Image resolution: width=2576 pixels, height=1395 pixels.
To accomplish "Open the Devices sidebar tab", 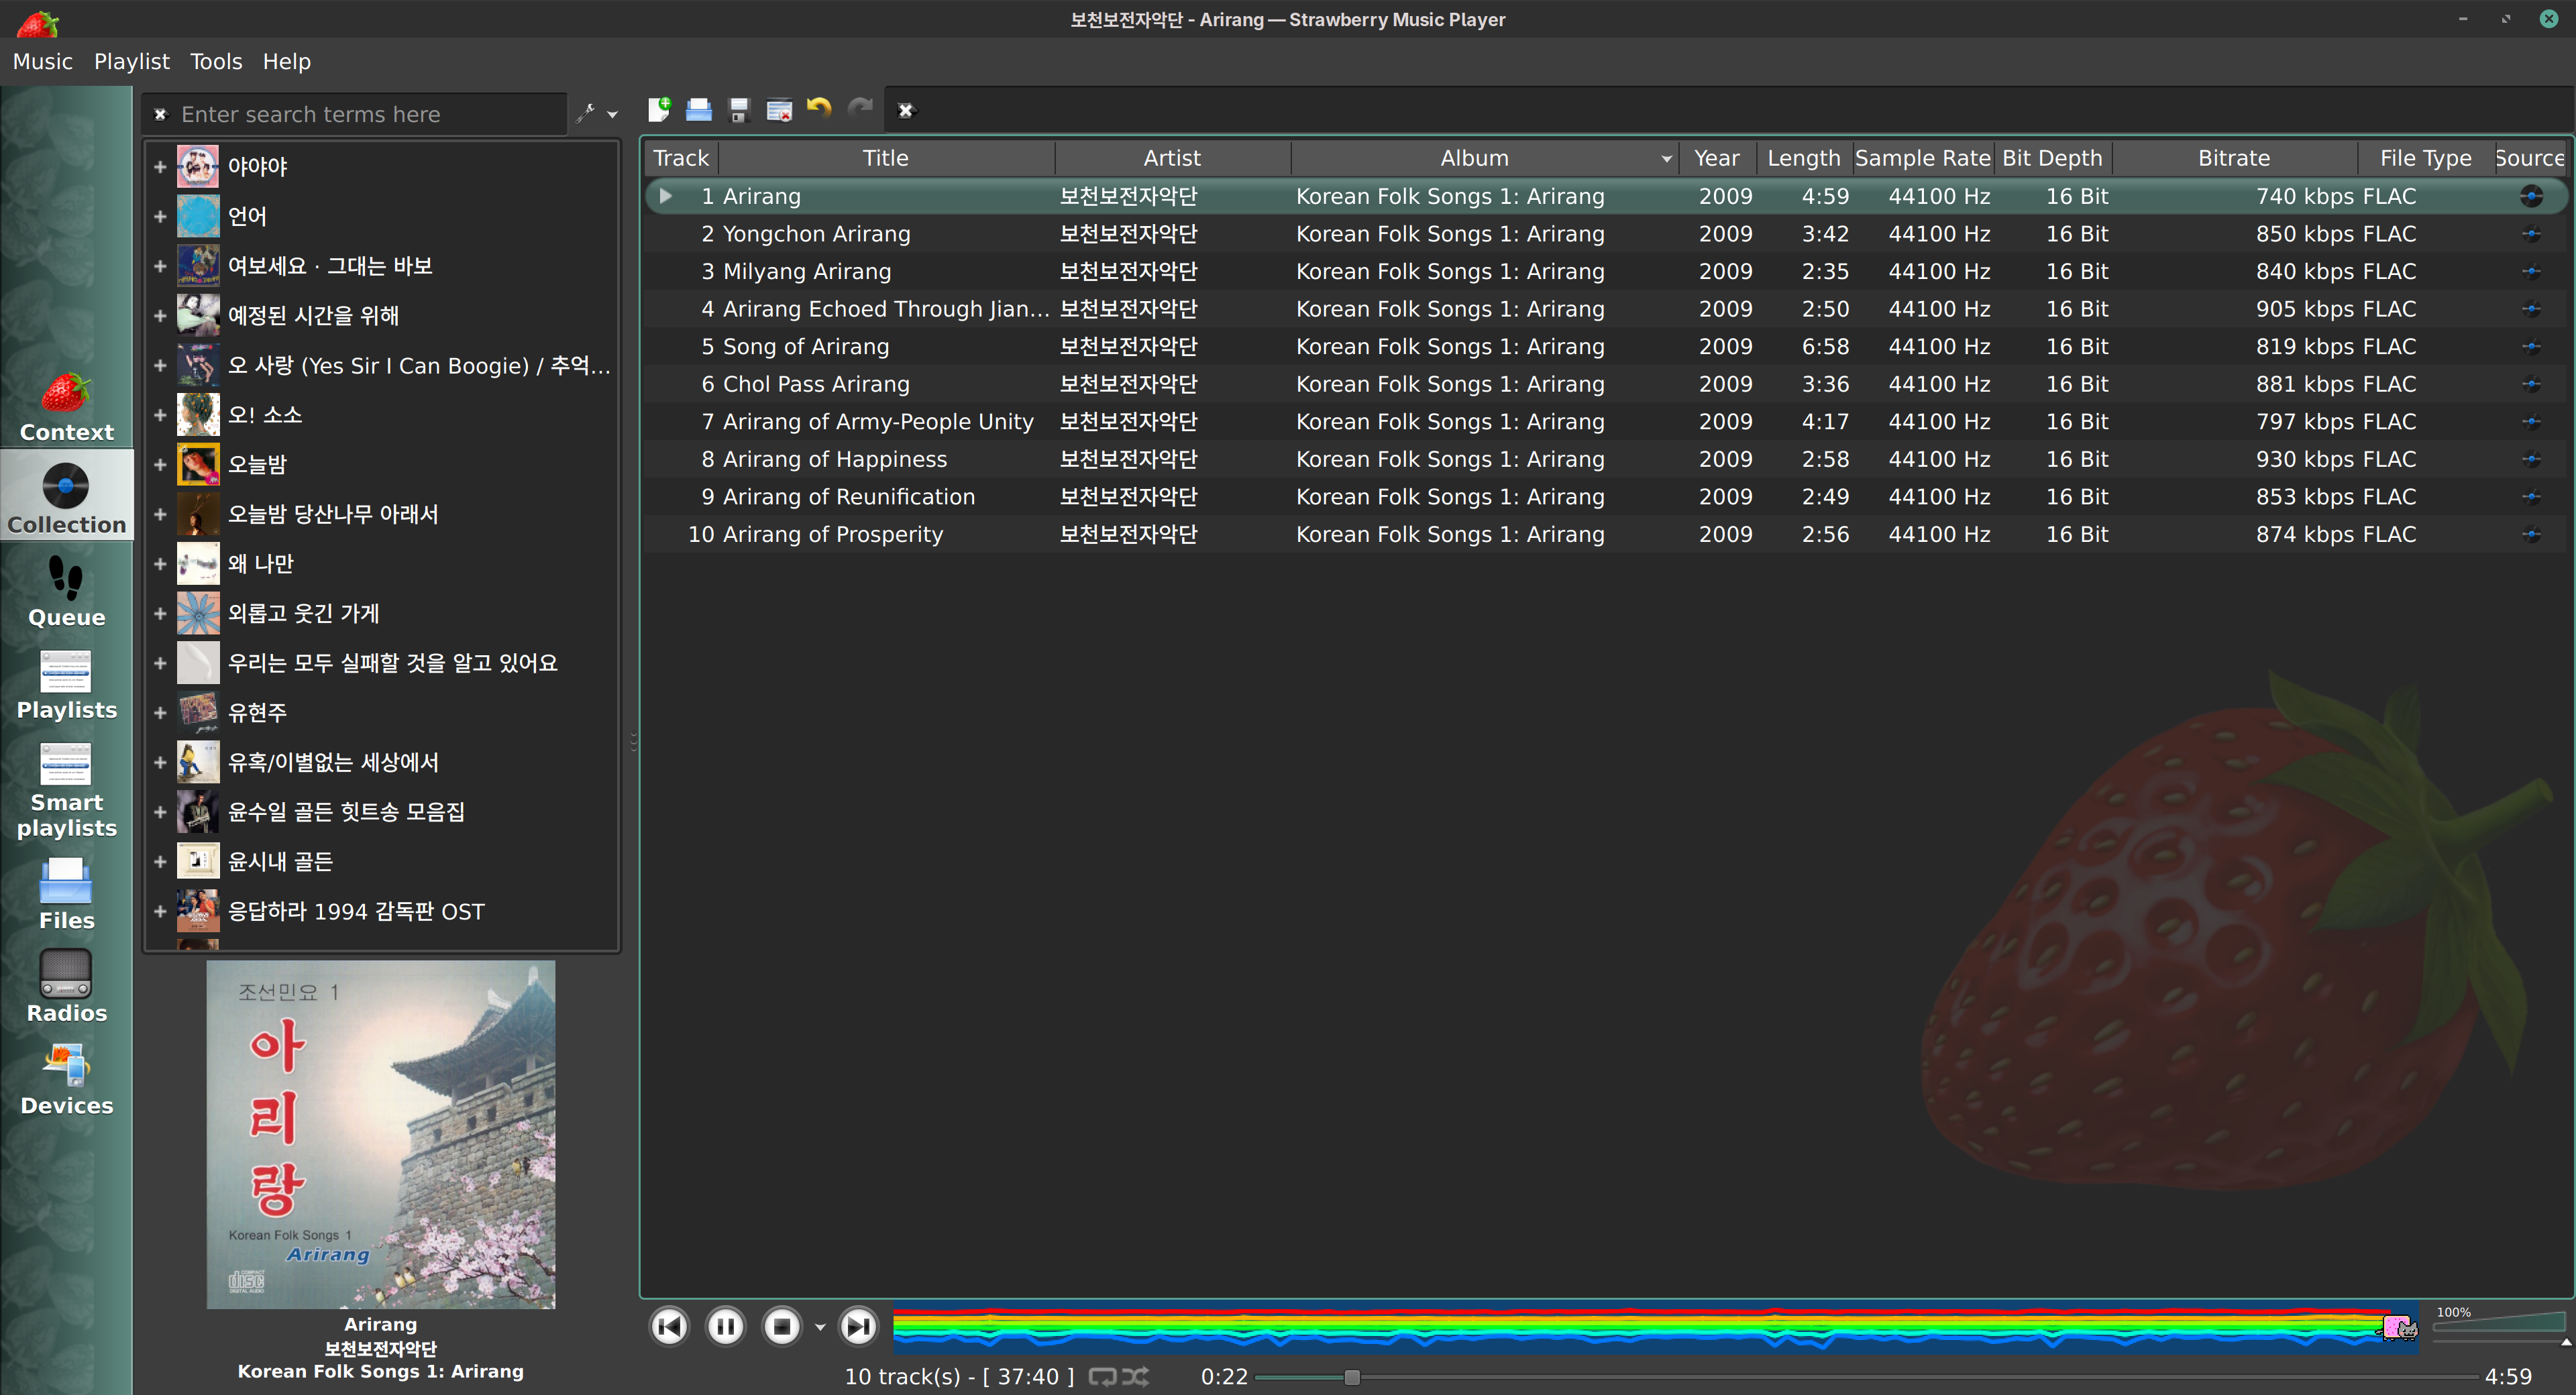I will (x=66, y=1079).
